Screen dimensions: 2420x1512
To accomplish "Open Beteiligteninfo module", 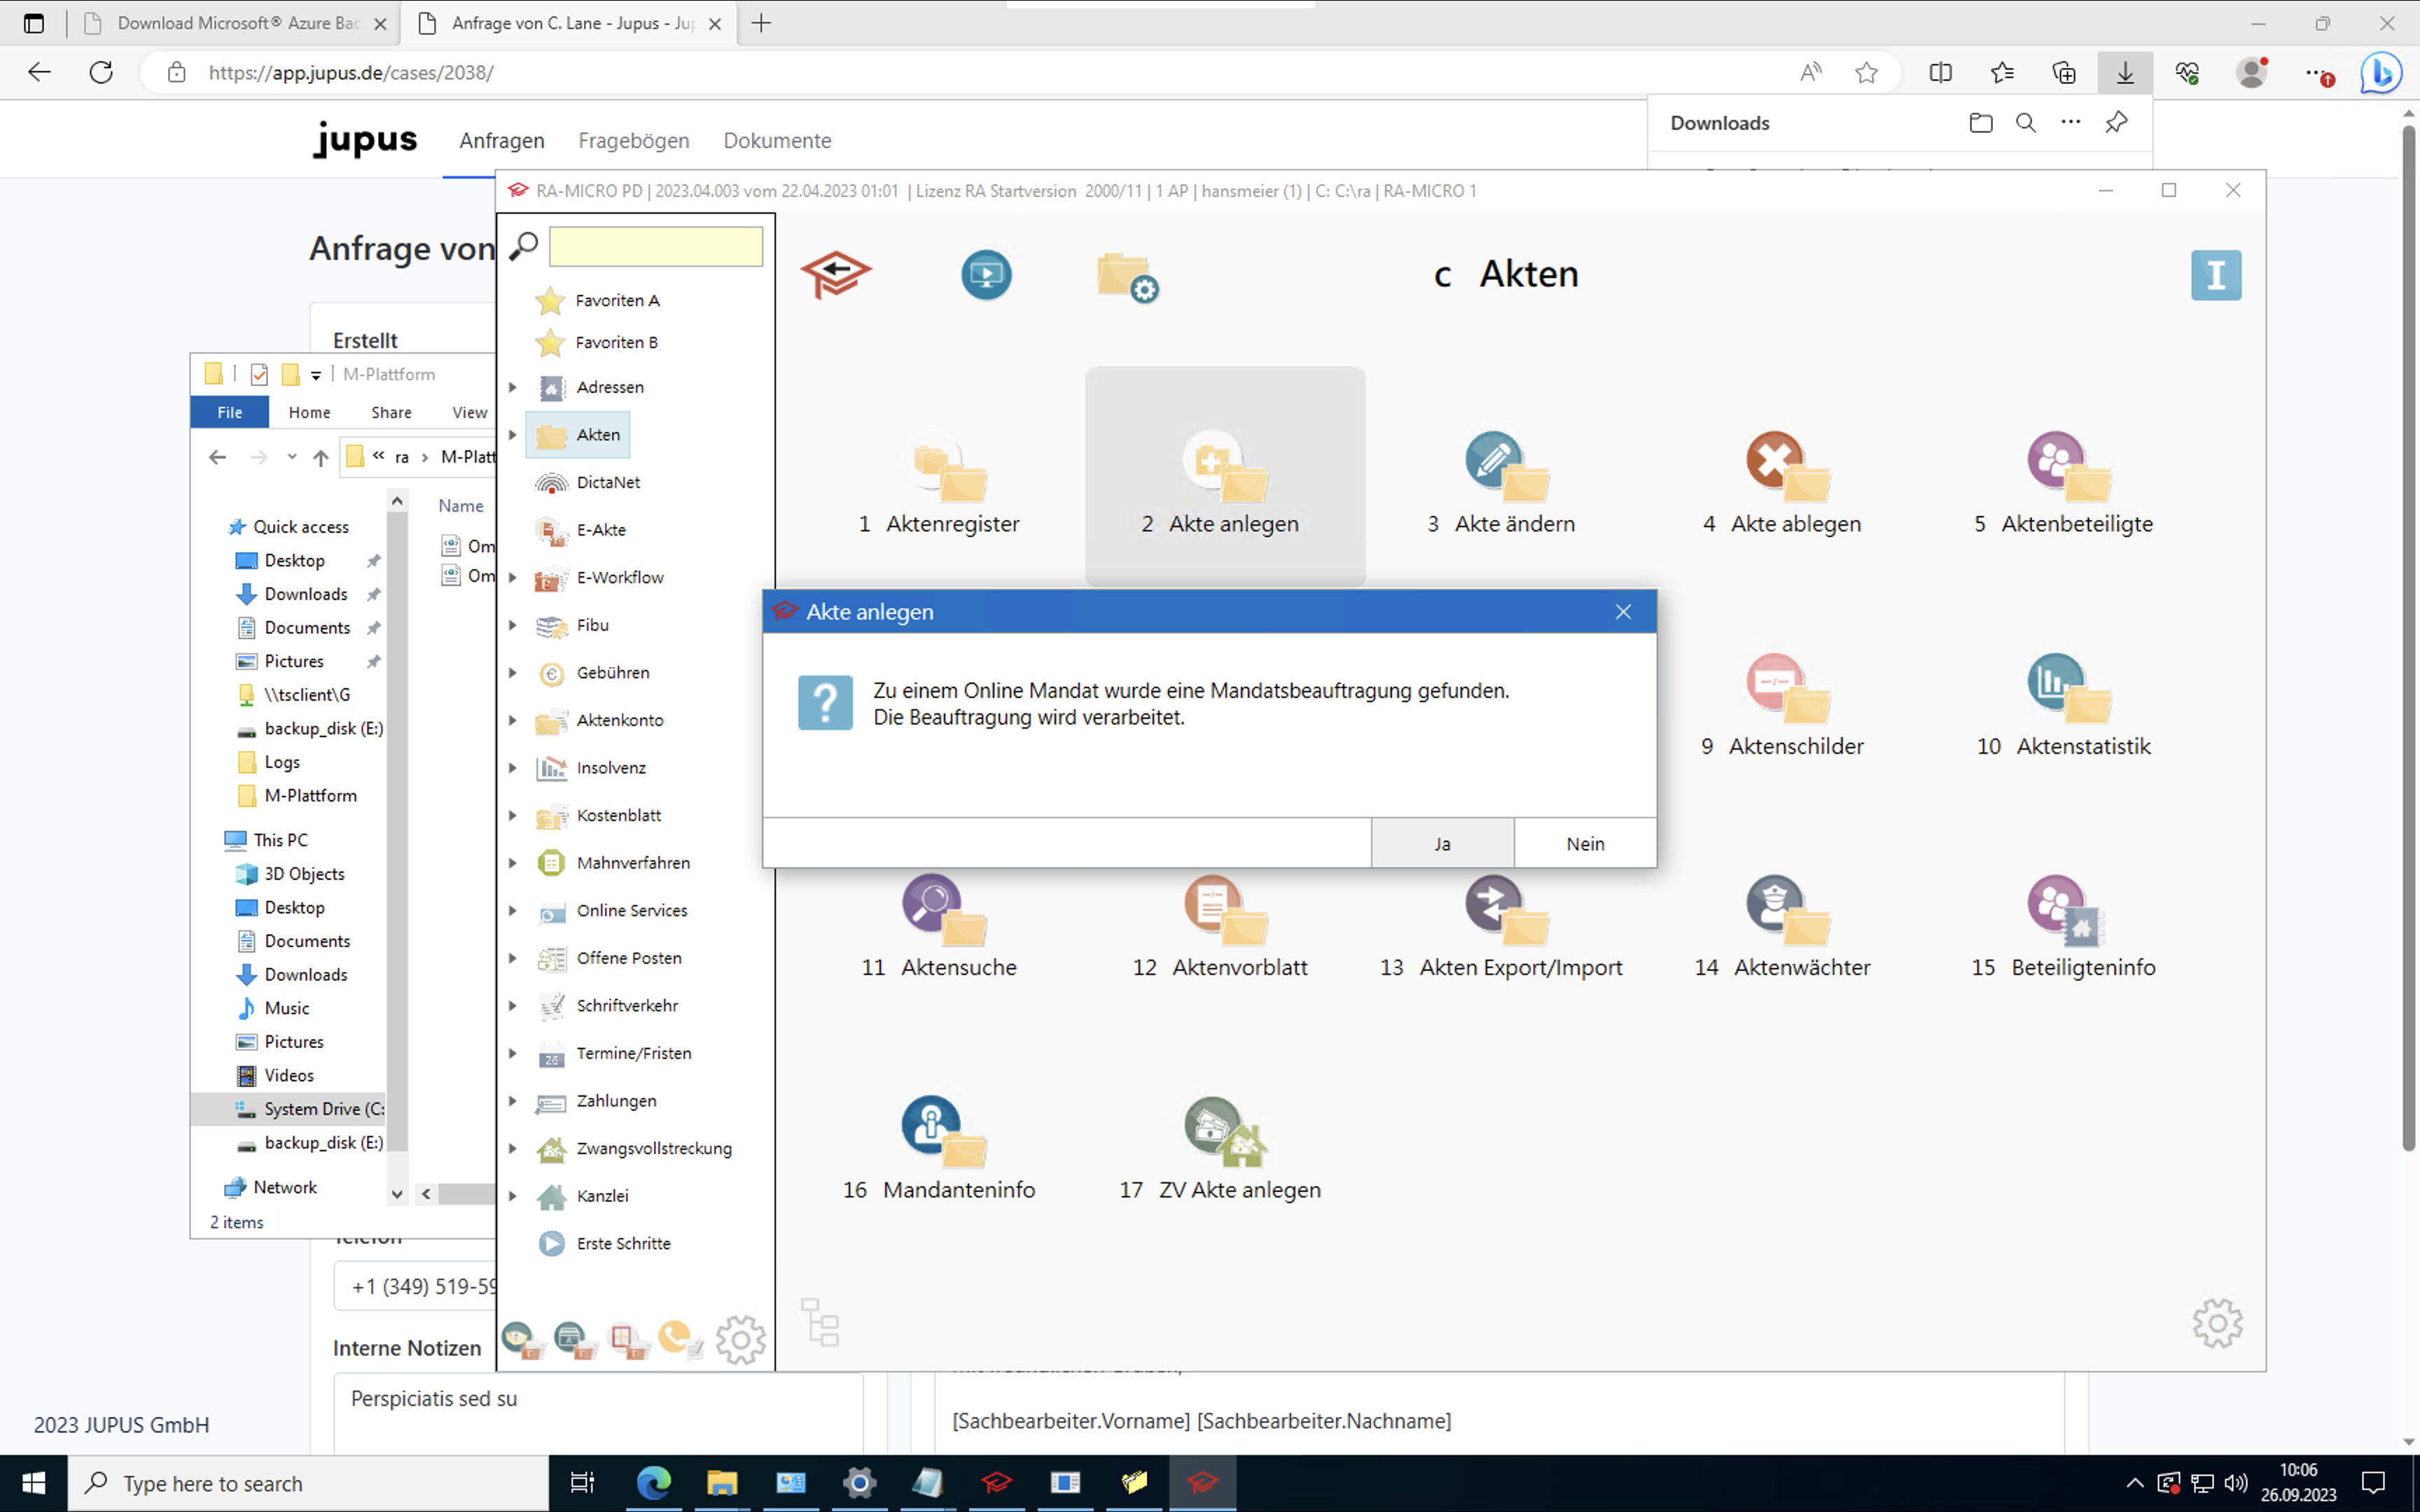I will coord(2063,928).
